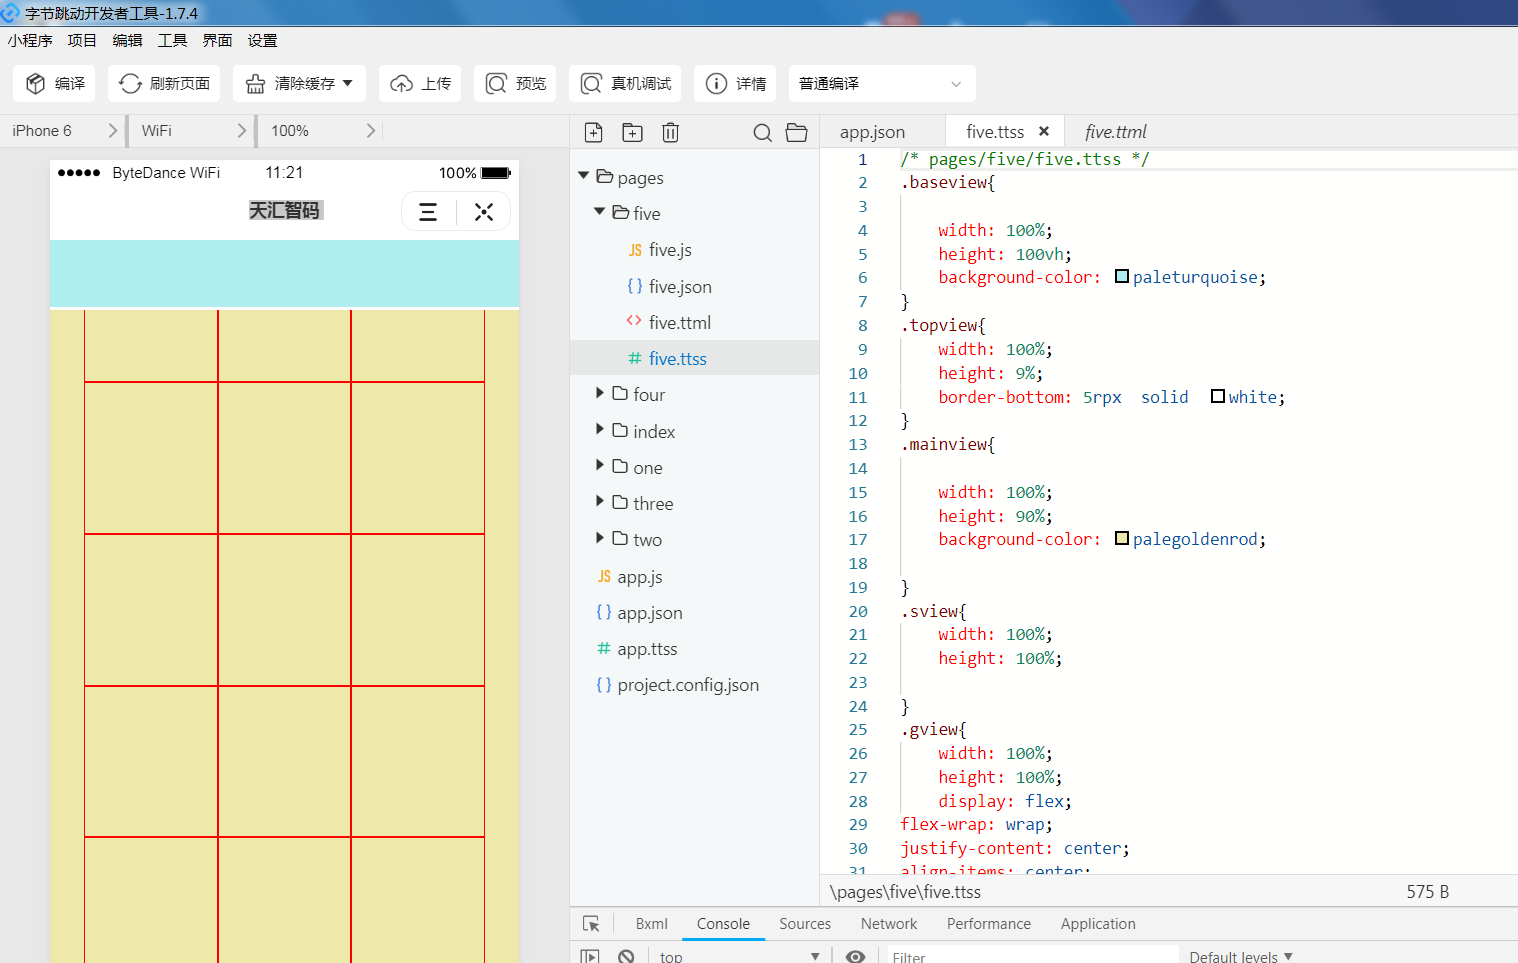Image resolution: width=1518 pixels, height=963 pixels.
Task: Click the element inspector icon in devtools
Action: (591, 924)
